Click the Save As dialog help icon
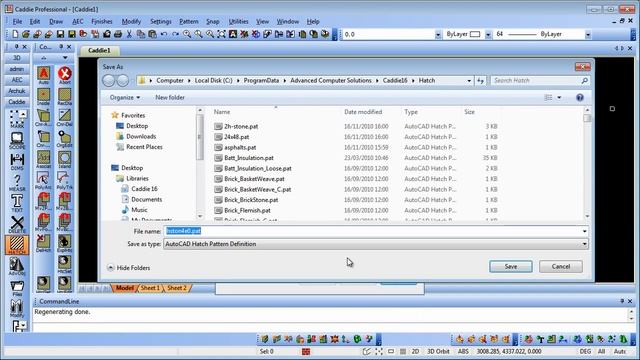This screenshot has height=360, width=640. 580,98
